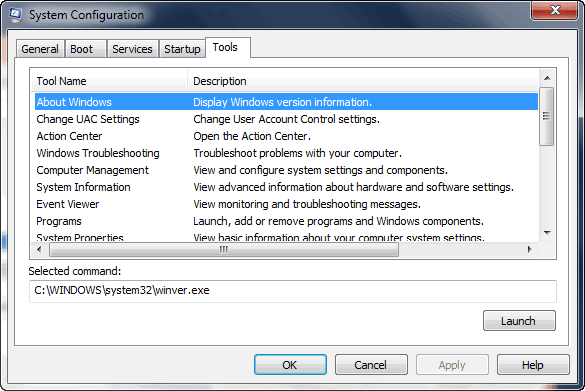
Task: Switch to the Startup tab
Action: 182,49
